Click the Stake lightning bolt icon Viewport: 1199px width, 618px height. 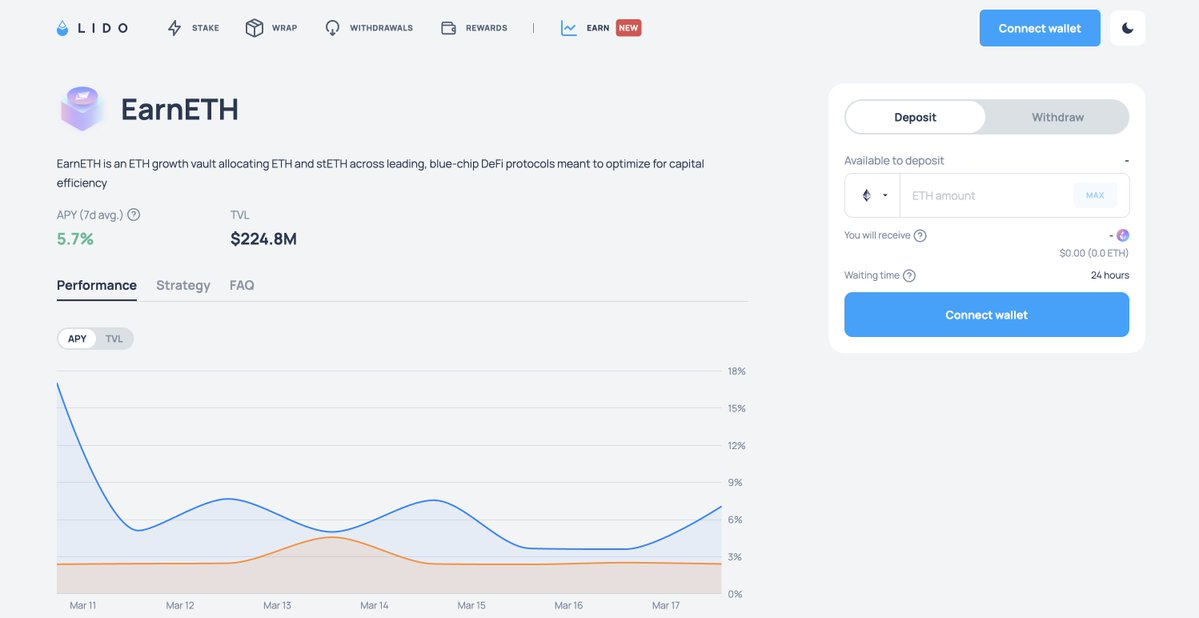pos(174,28)
